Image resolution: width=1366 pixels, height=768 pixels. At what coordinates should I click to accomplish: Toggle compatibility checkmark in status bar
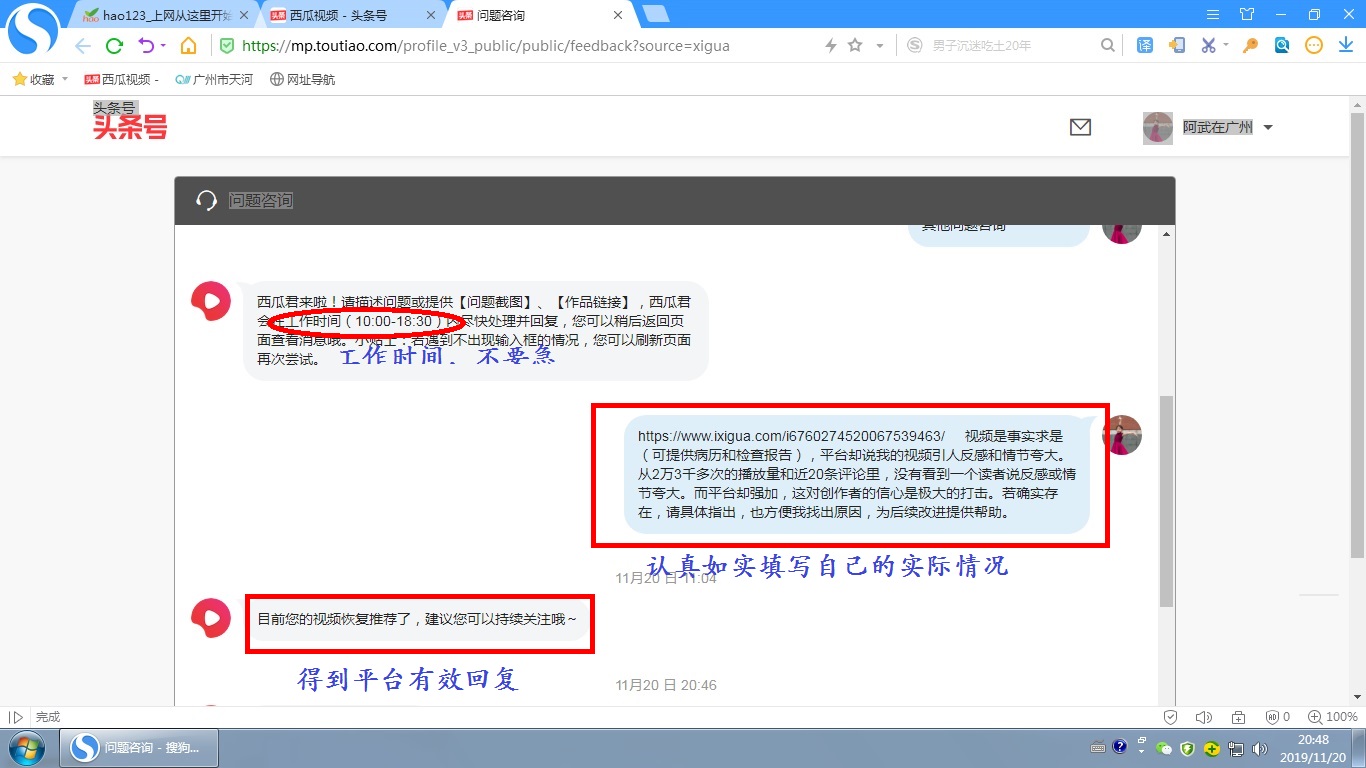(1170, 716)
